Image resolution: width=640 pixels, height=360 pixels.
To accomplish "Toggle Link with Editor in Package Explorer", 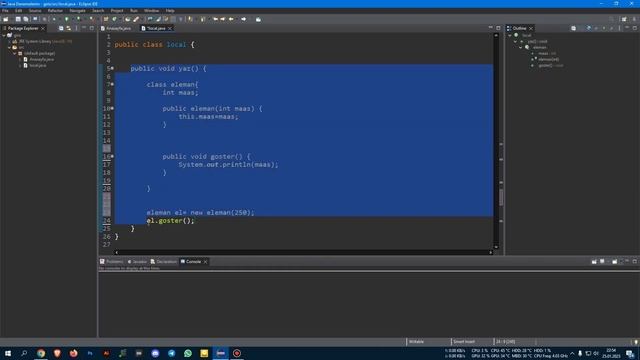I will pyautogui.click(x=69, y=28).
